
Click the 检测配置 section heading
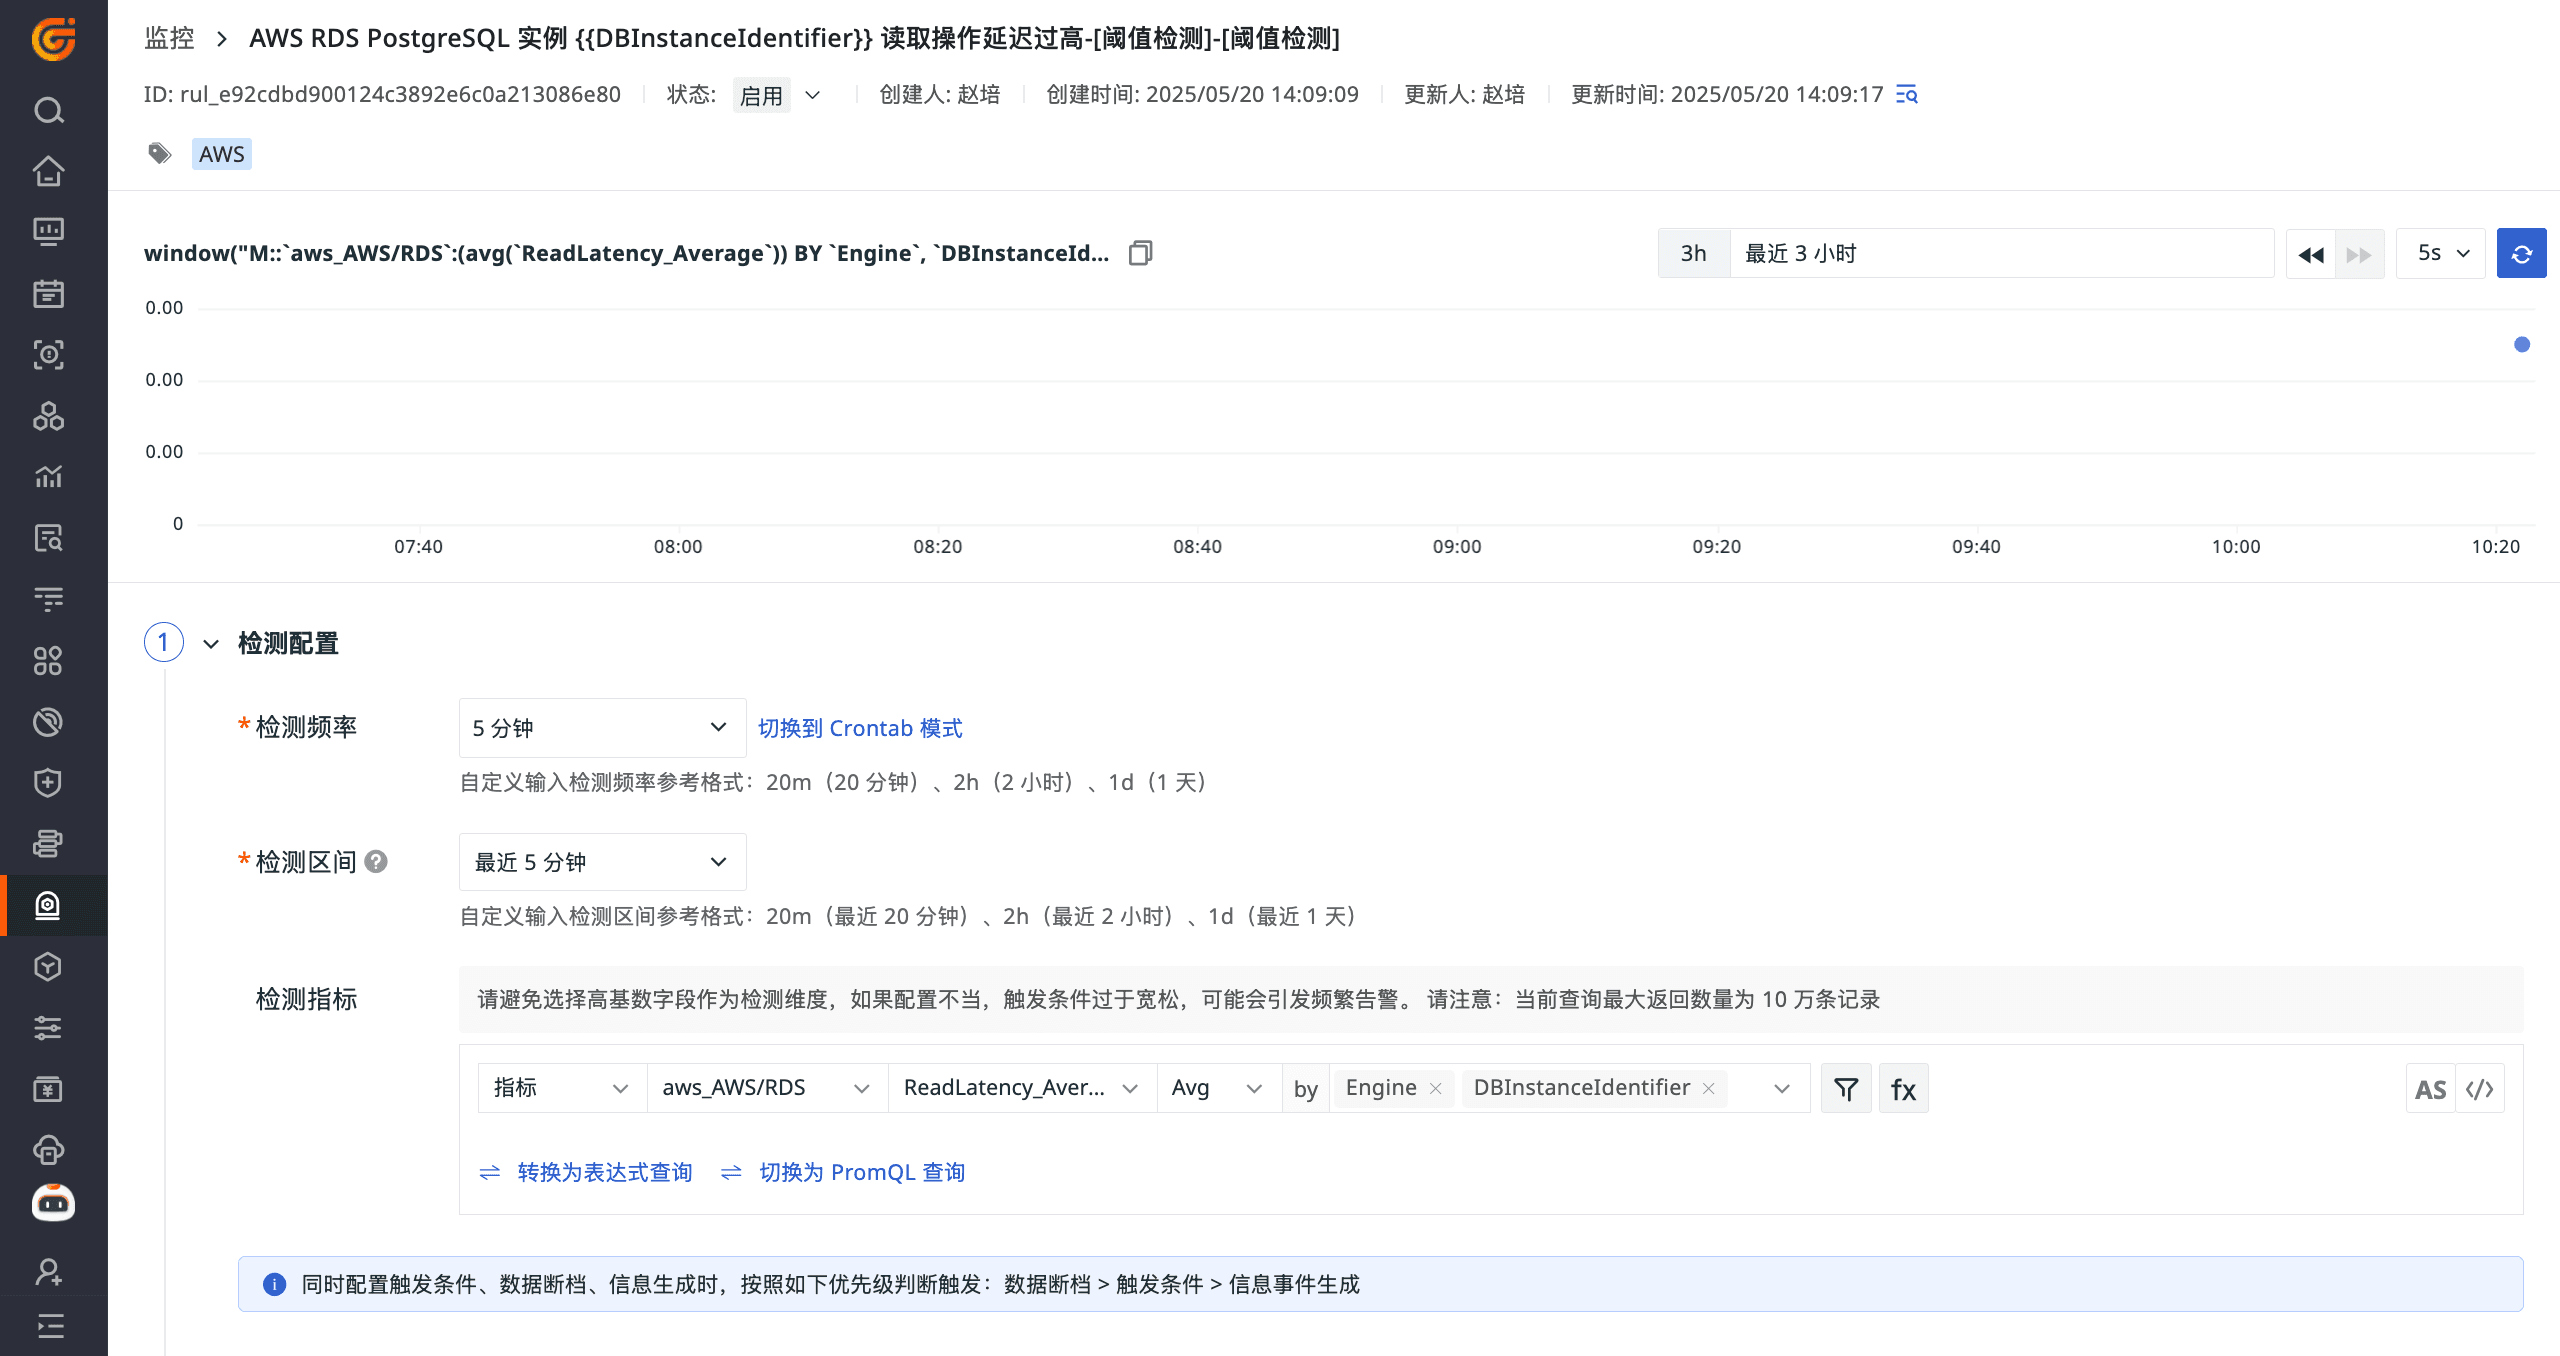(288, 643)
